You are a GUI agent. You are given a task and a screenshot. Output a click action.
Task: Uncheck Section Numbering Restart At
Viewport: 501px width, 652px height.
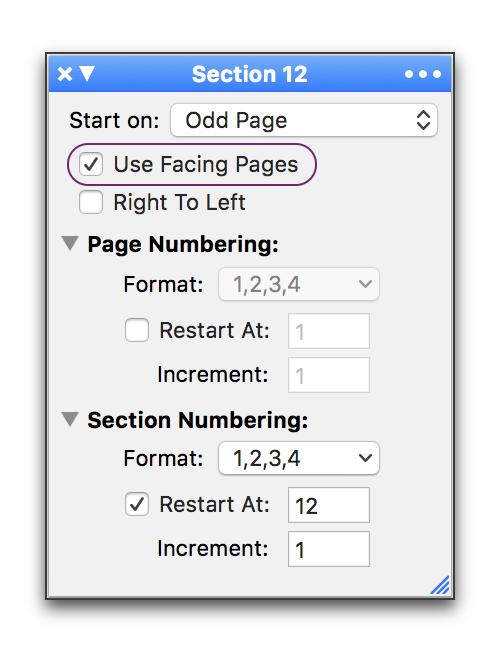click(x=137, y=504)
